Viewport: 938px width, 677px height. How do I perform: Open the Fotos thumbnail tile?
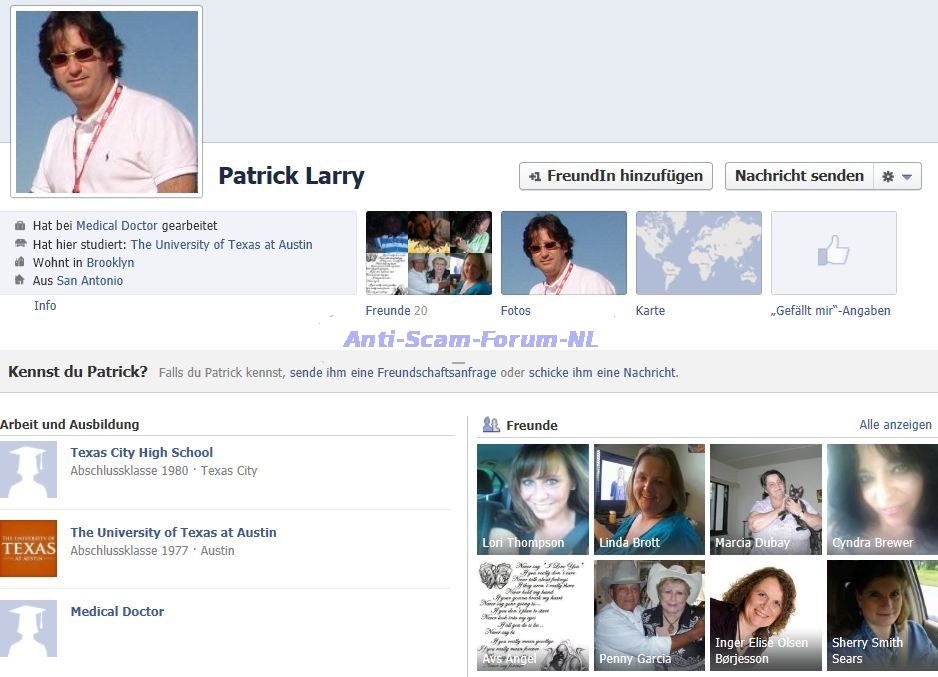coord(563,253)
